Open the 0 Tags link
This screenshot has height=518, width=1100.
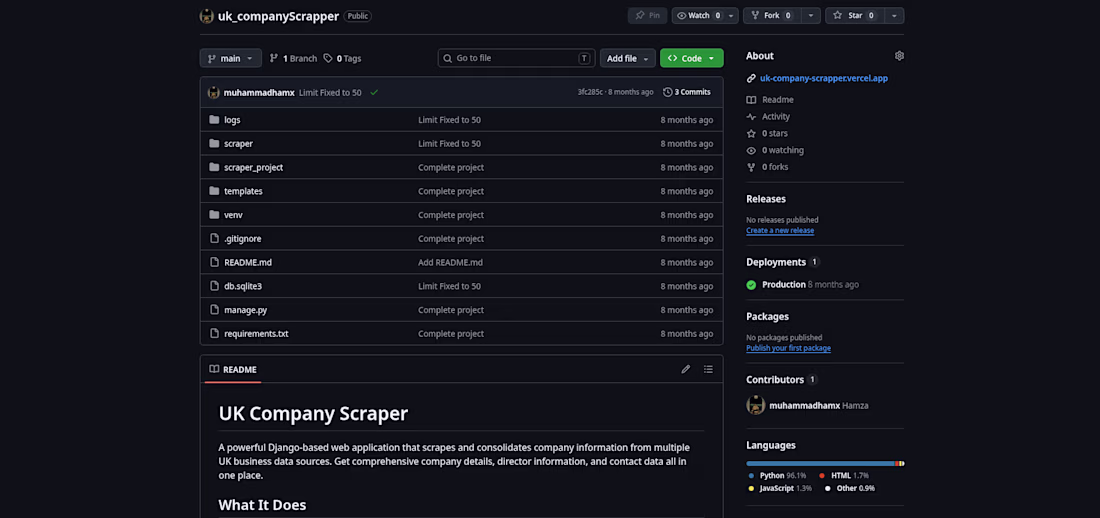(x=343, y=58)
